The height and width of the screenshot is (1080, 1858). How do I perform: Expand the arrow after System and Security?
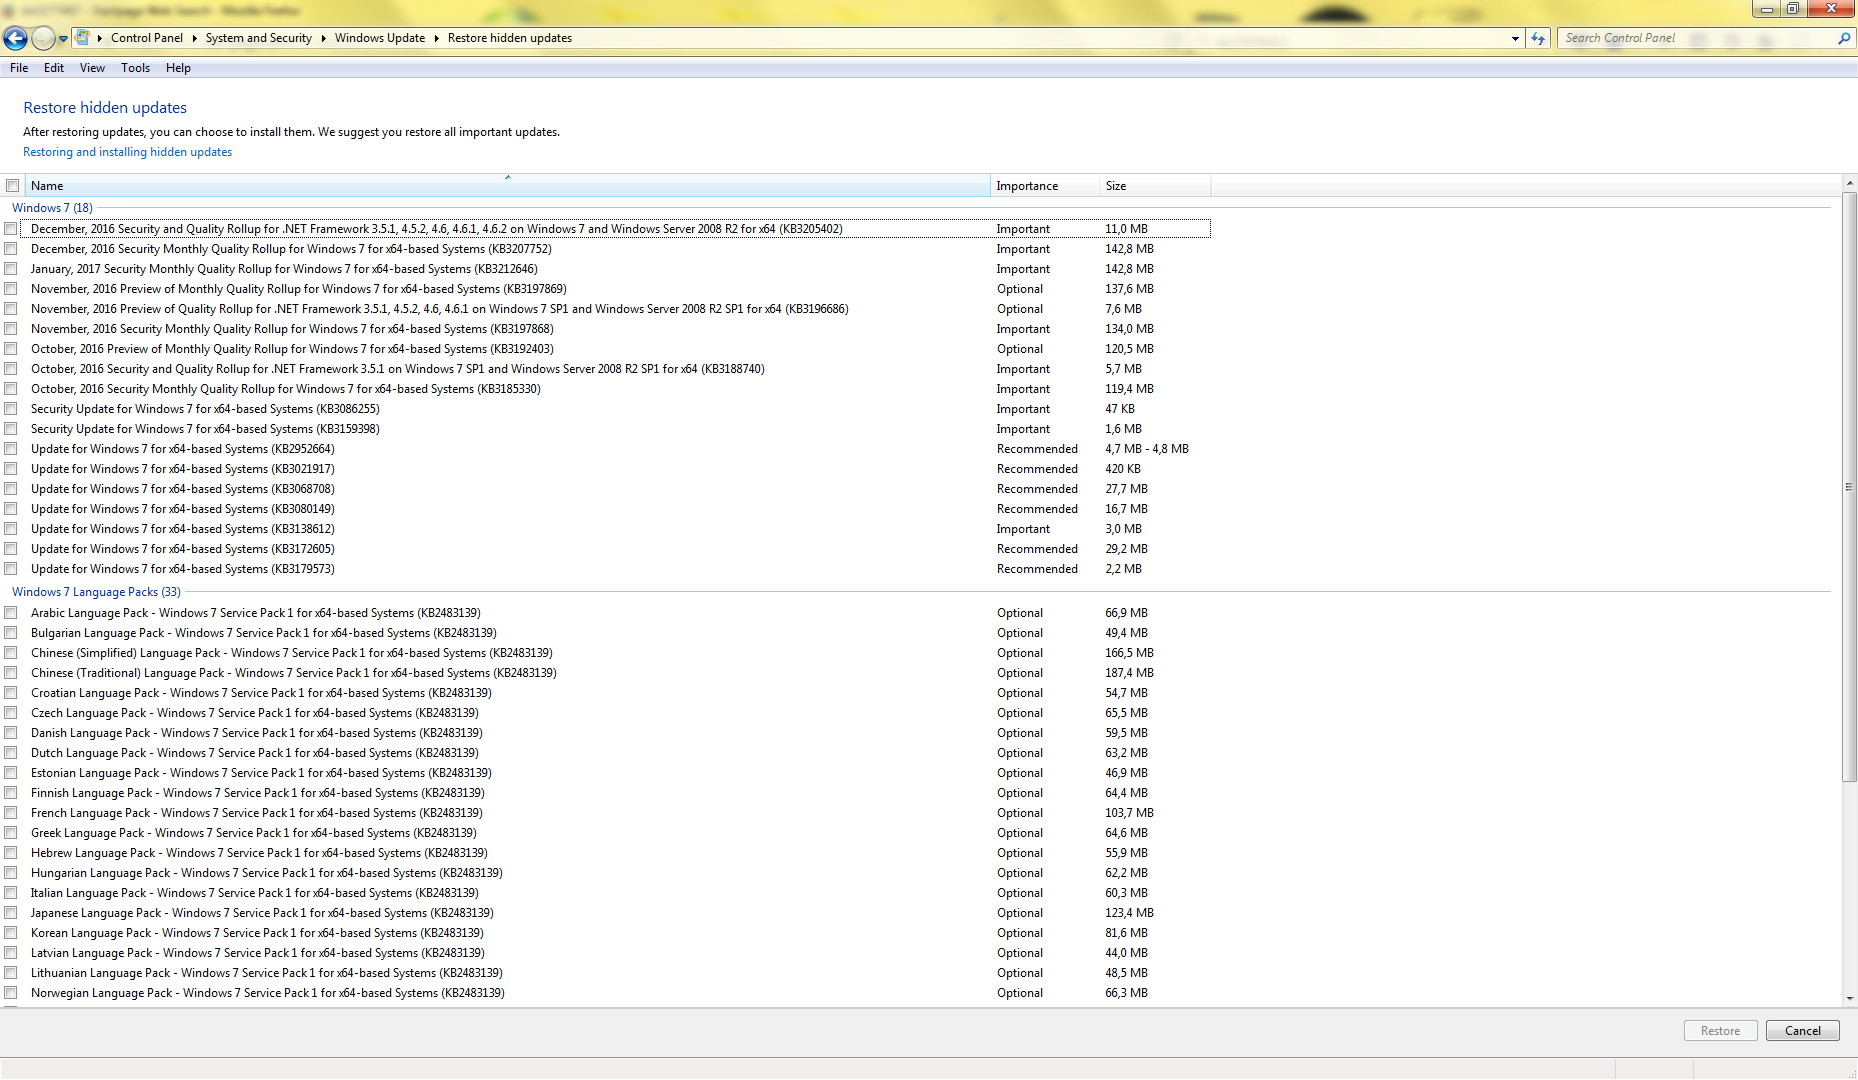tap(323, 38)
